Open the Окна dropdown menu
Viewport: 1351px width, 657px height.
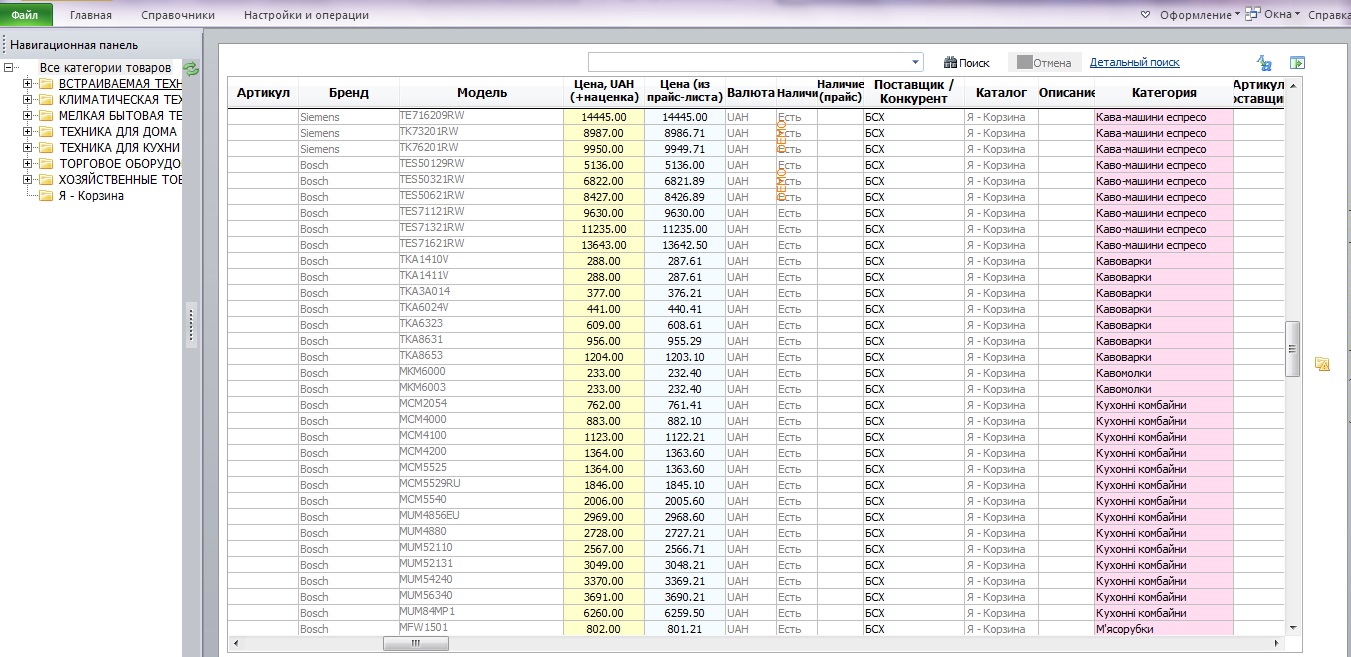pyautogui.click(x=1282, y=15)
